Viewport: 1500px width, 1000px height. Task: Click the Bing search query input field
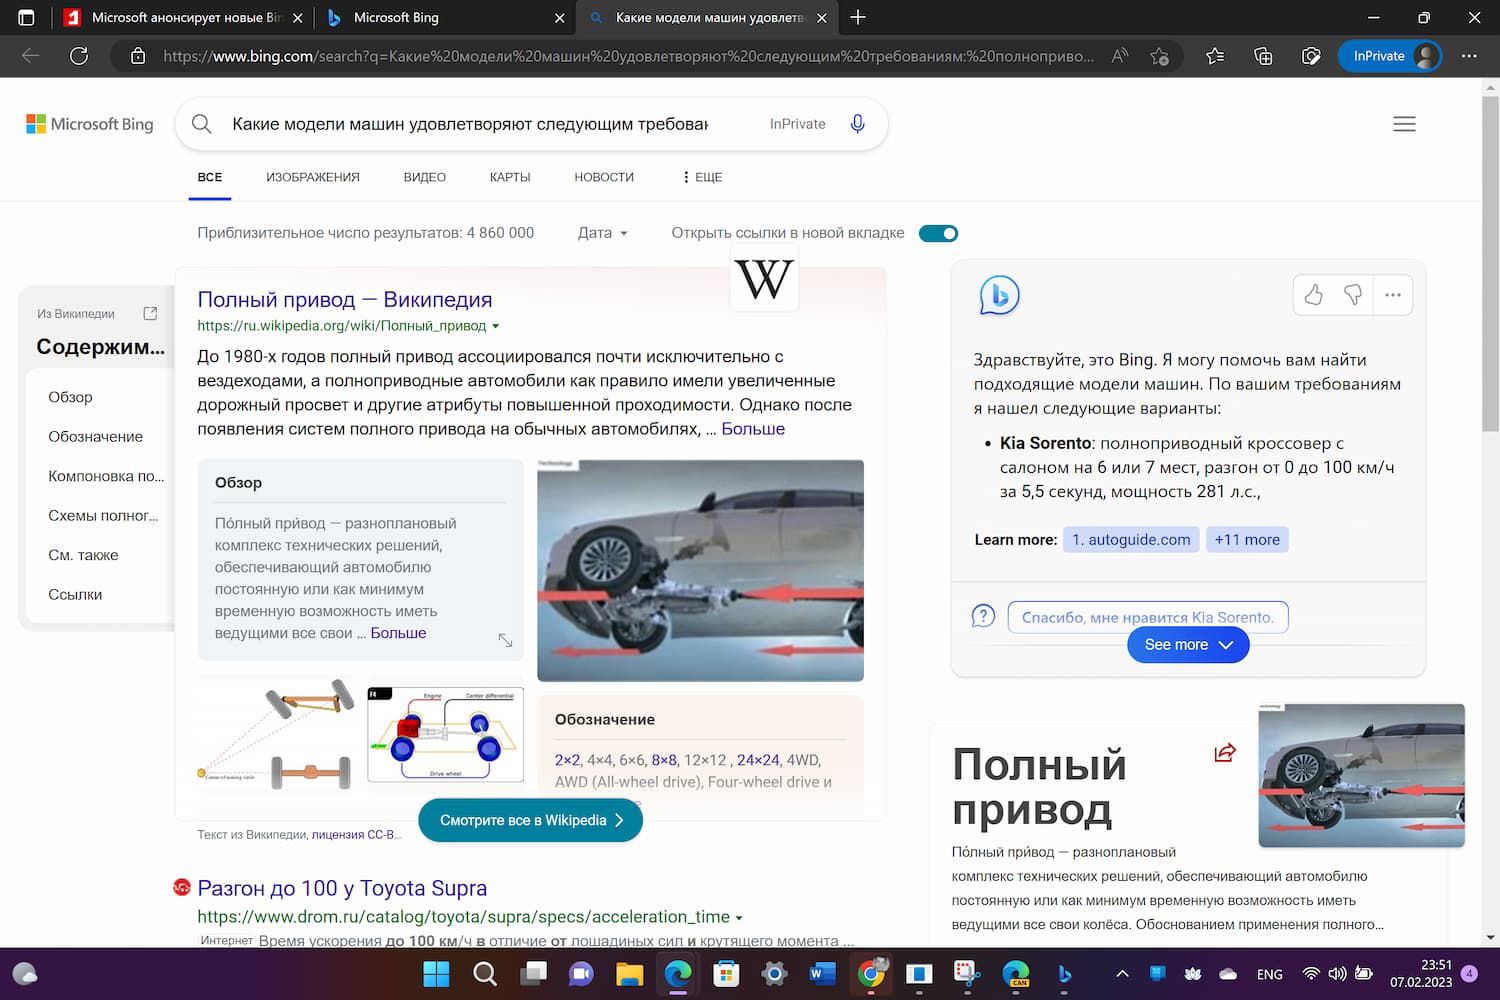(x=470, y=124)
